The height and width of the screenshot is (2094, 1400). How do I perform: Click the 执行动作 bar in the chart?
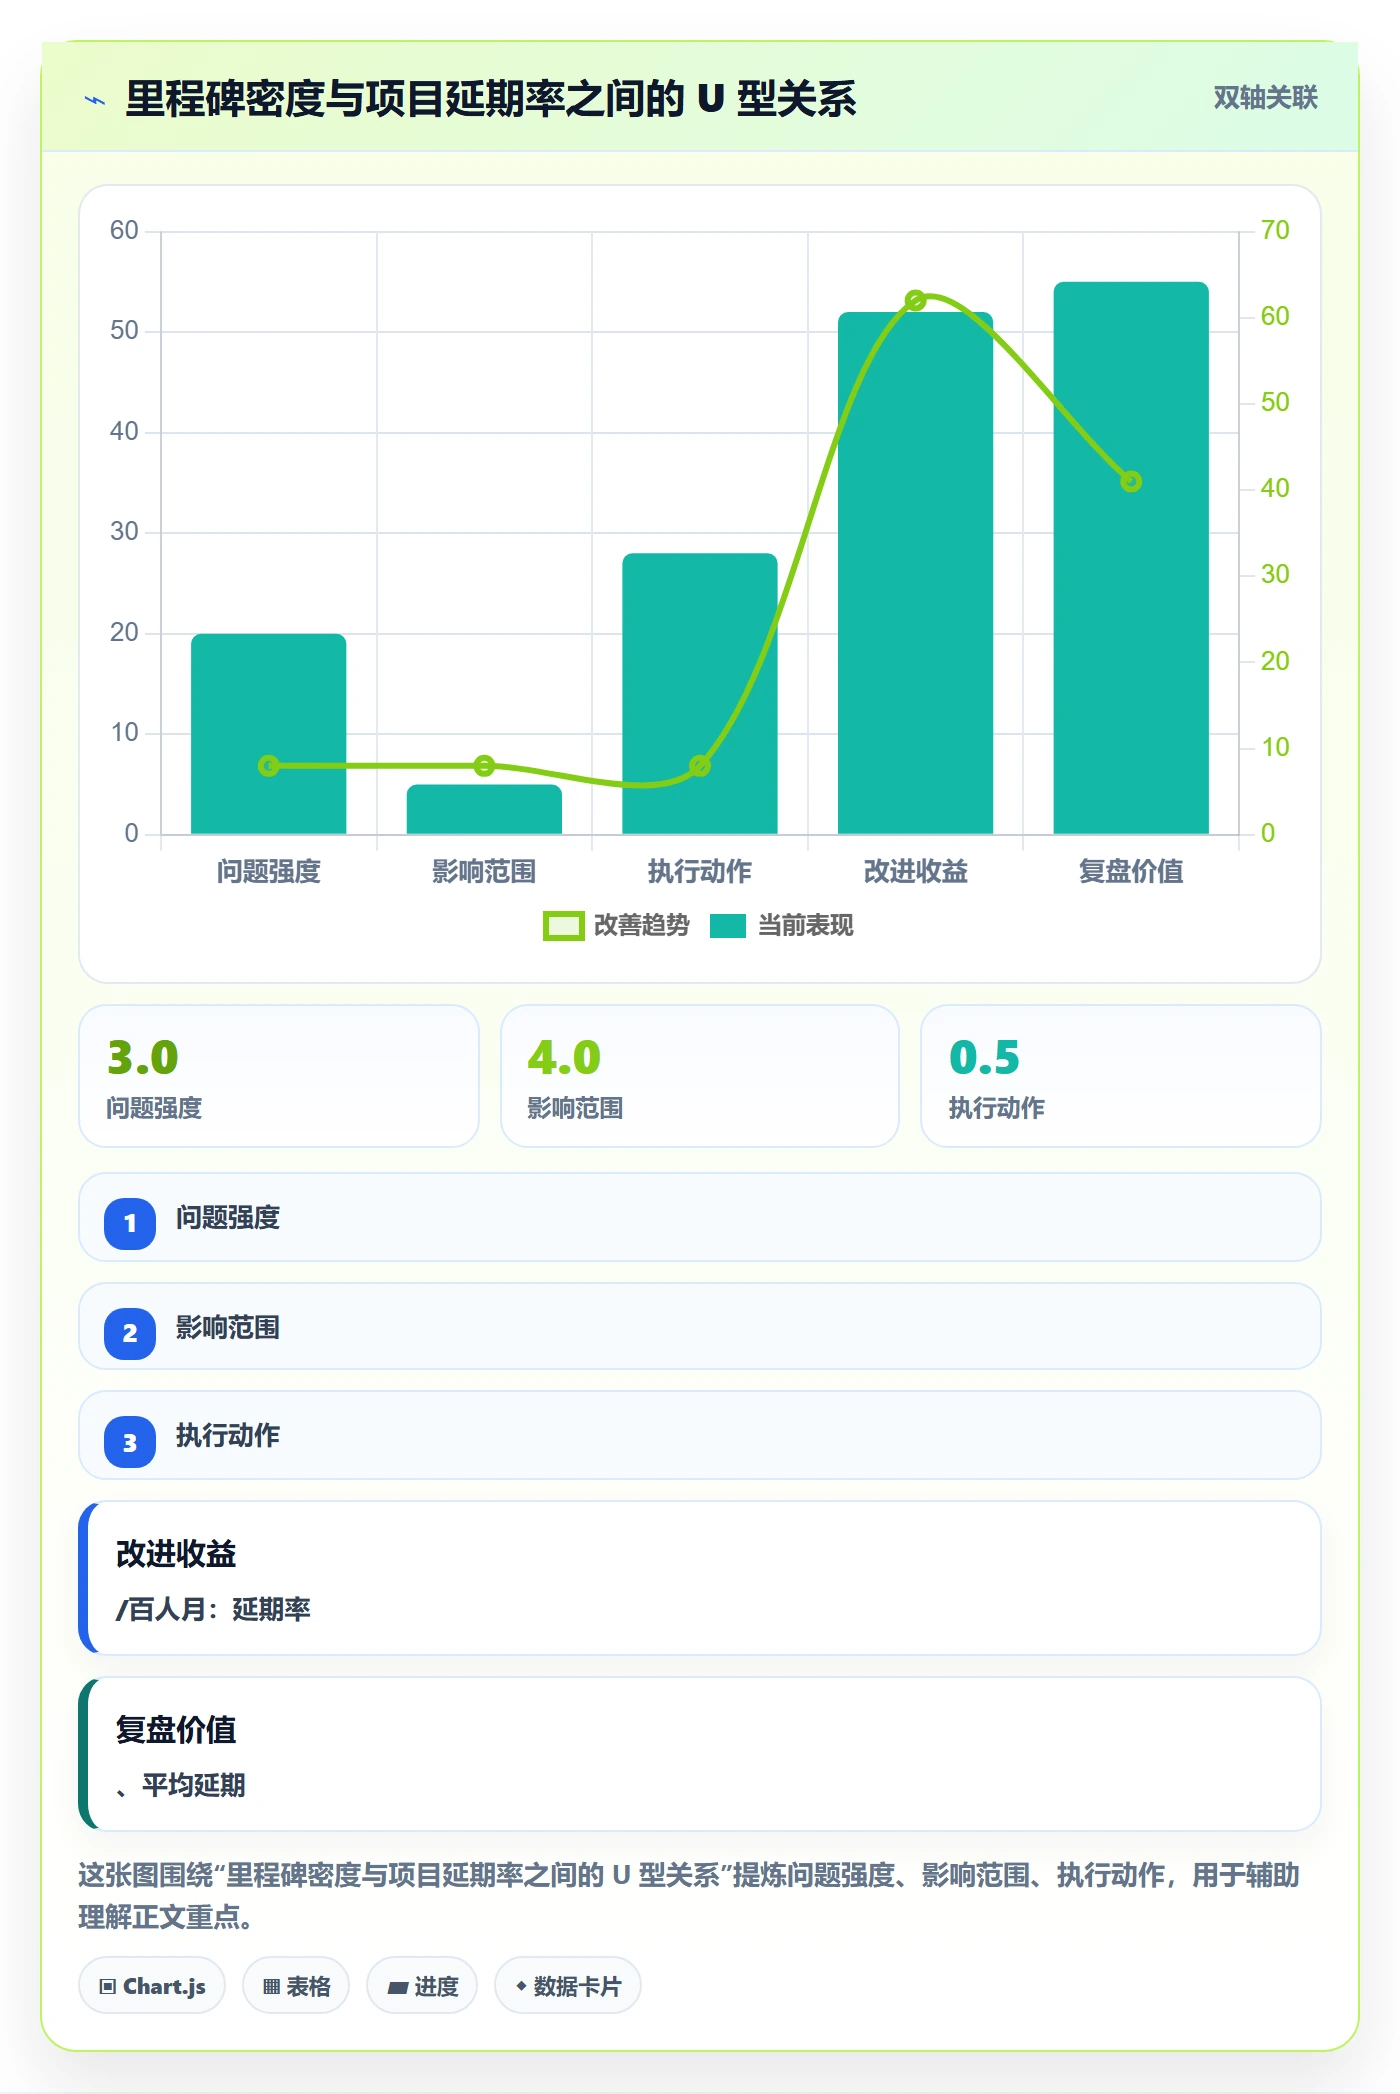click(700, 694)
